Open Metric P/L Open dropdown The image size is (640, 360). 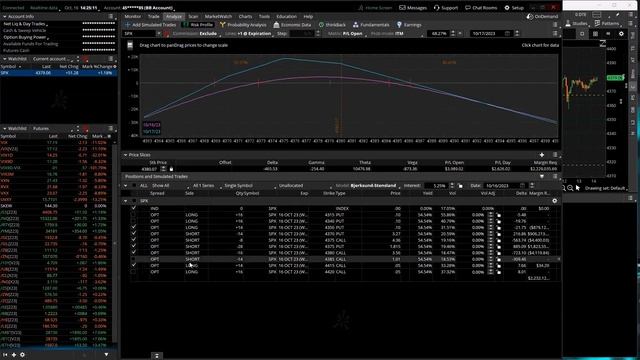[x=347, y=33]
